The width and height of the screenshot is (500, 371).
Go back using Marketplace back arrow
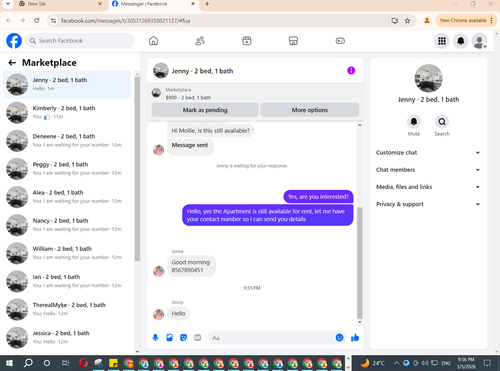12,63
